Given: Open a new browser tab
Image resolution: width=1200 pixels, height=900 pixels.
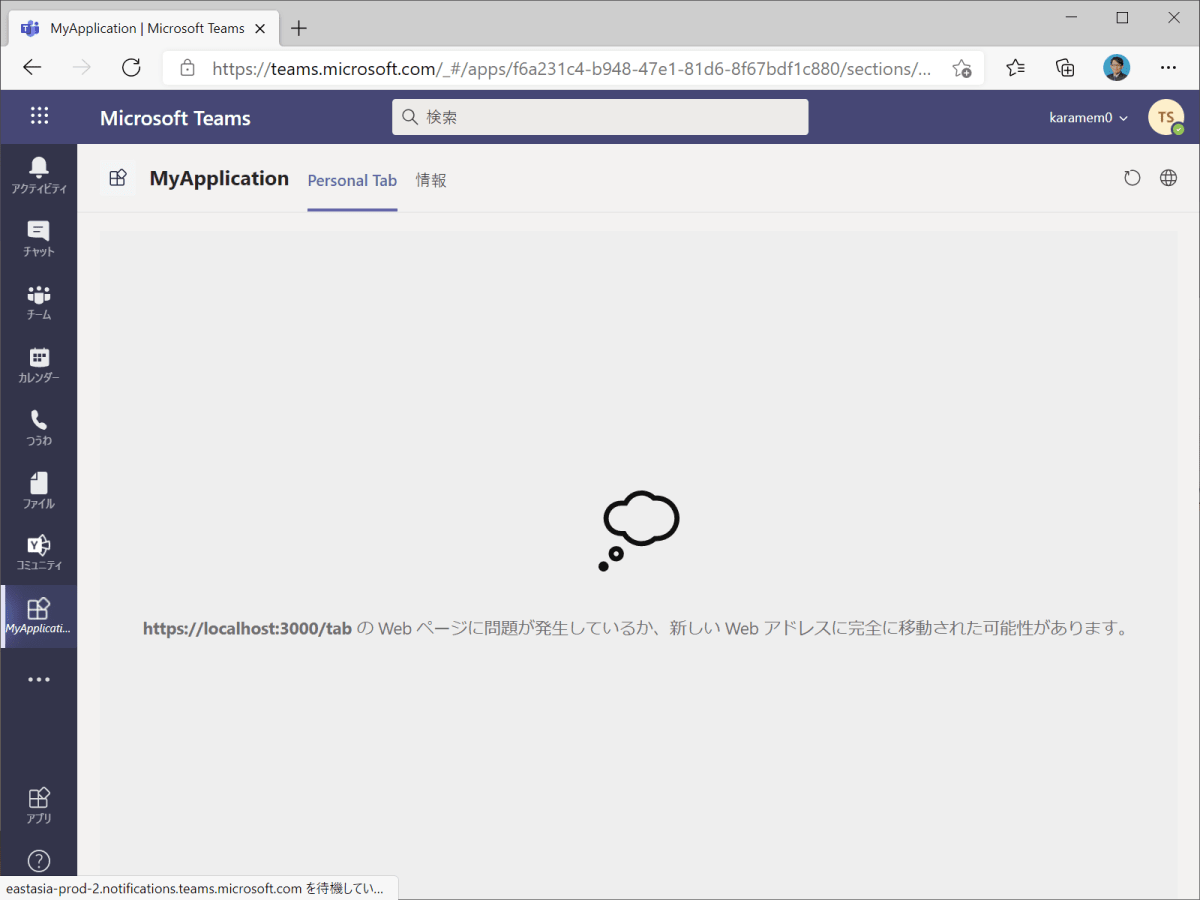Looking at the screenshot, I should tap(298, 28).
